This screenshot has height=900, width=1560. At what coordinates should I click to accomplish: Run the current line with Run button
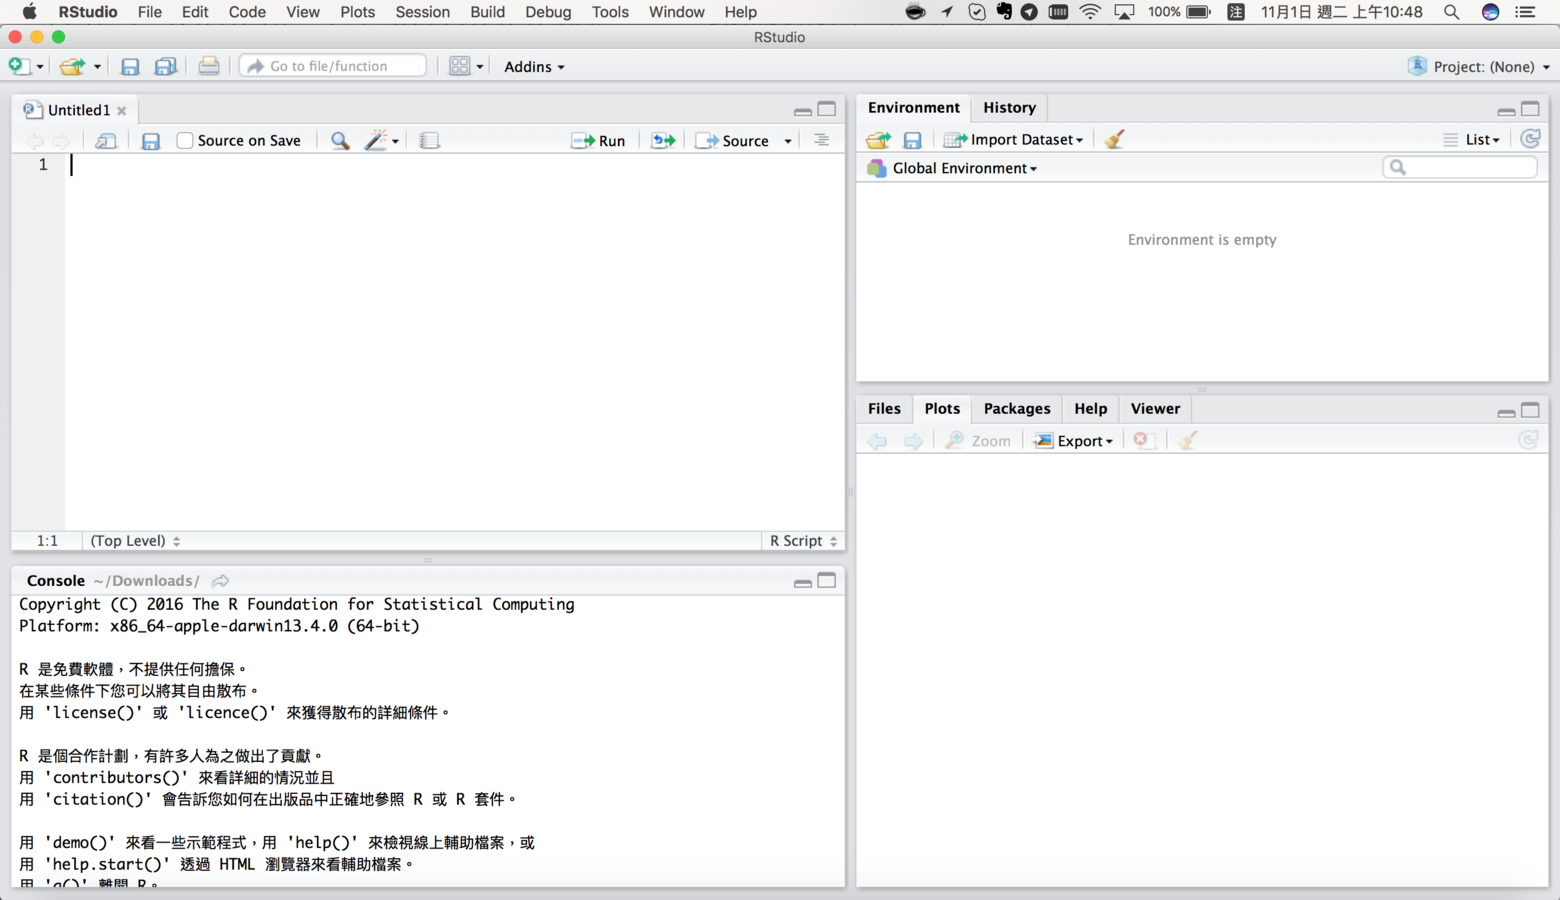point(598,141)
